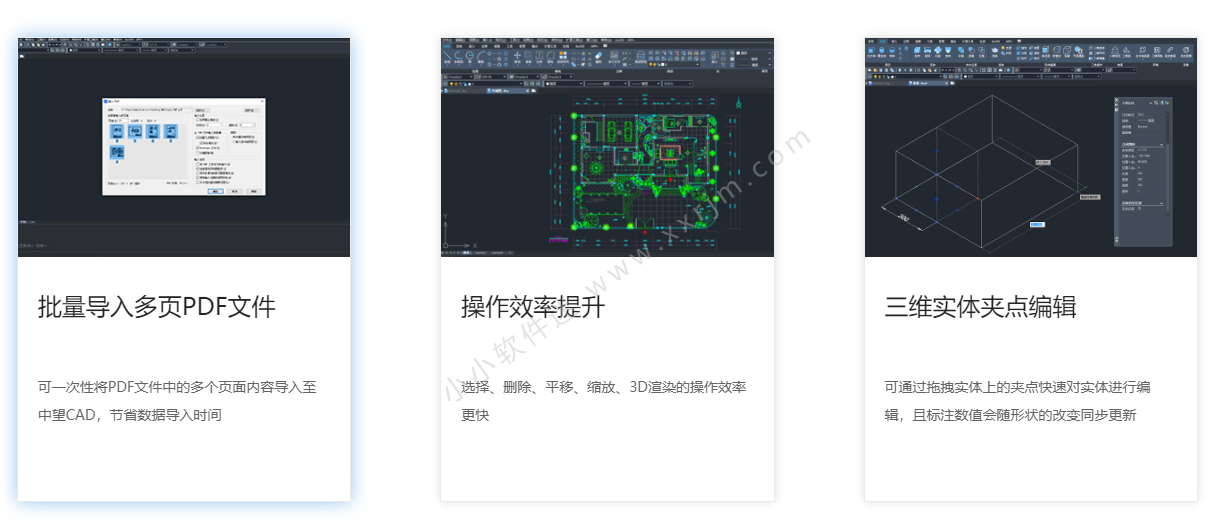The height and width of the screenshot is (530, 1213).
Task: Pick the Move tool in the floor plan screenshot ribbon
Action: coord(517,57)
